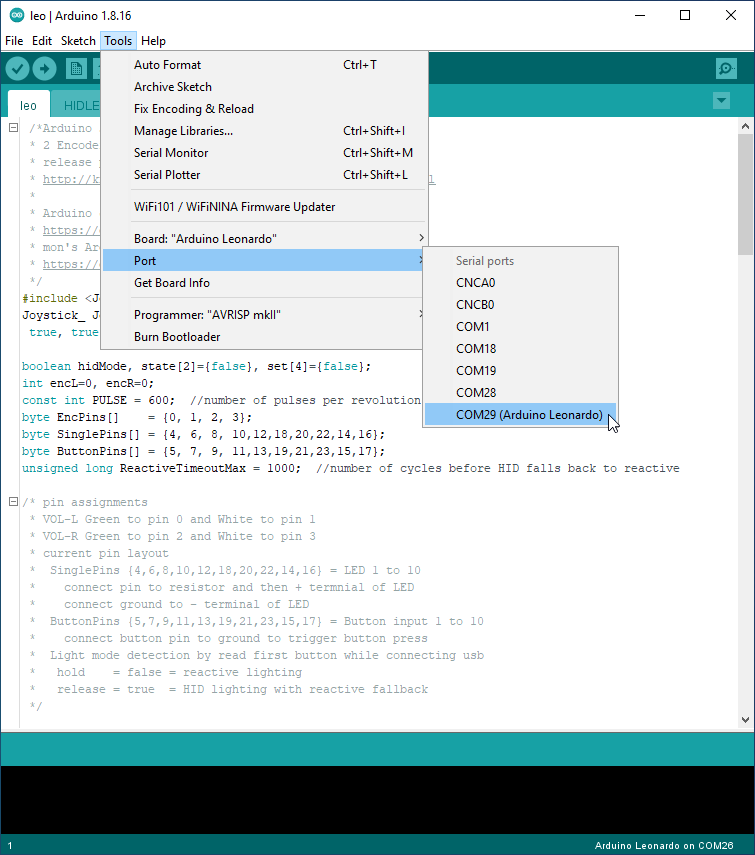Viewport: 755px width, 855px height.
Task: Click the 'boolean hidMode' code line
Action: 196,366
